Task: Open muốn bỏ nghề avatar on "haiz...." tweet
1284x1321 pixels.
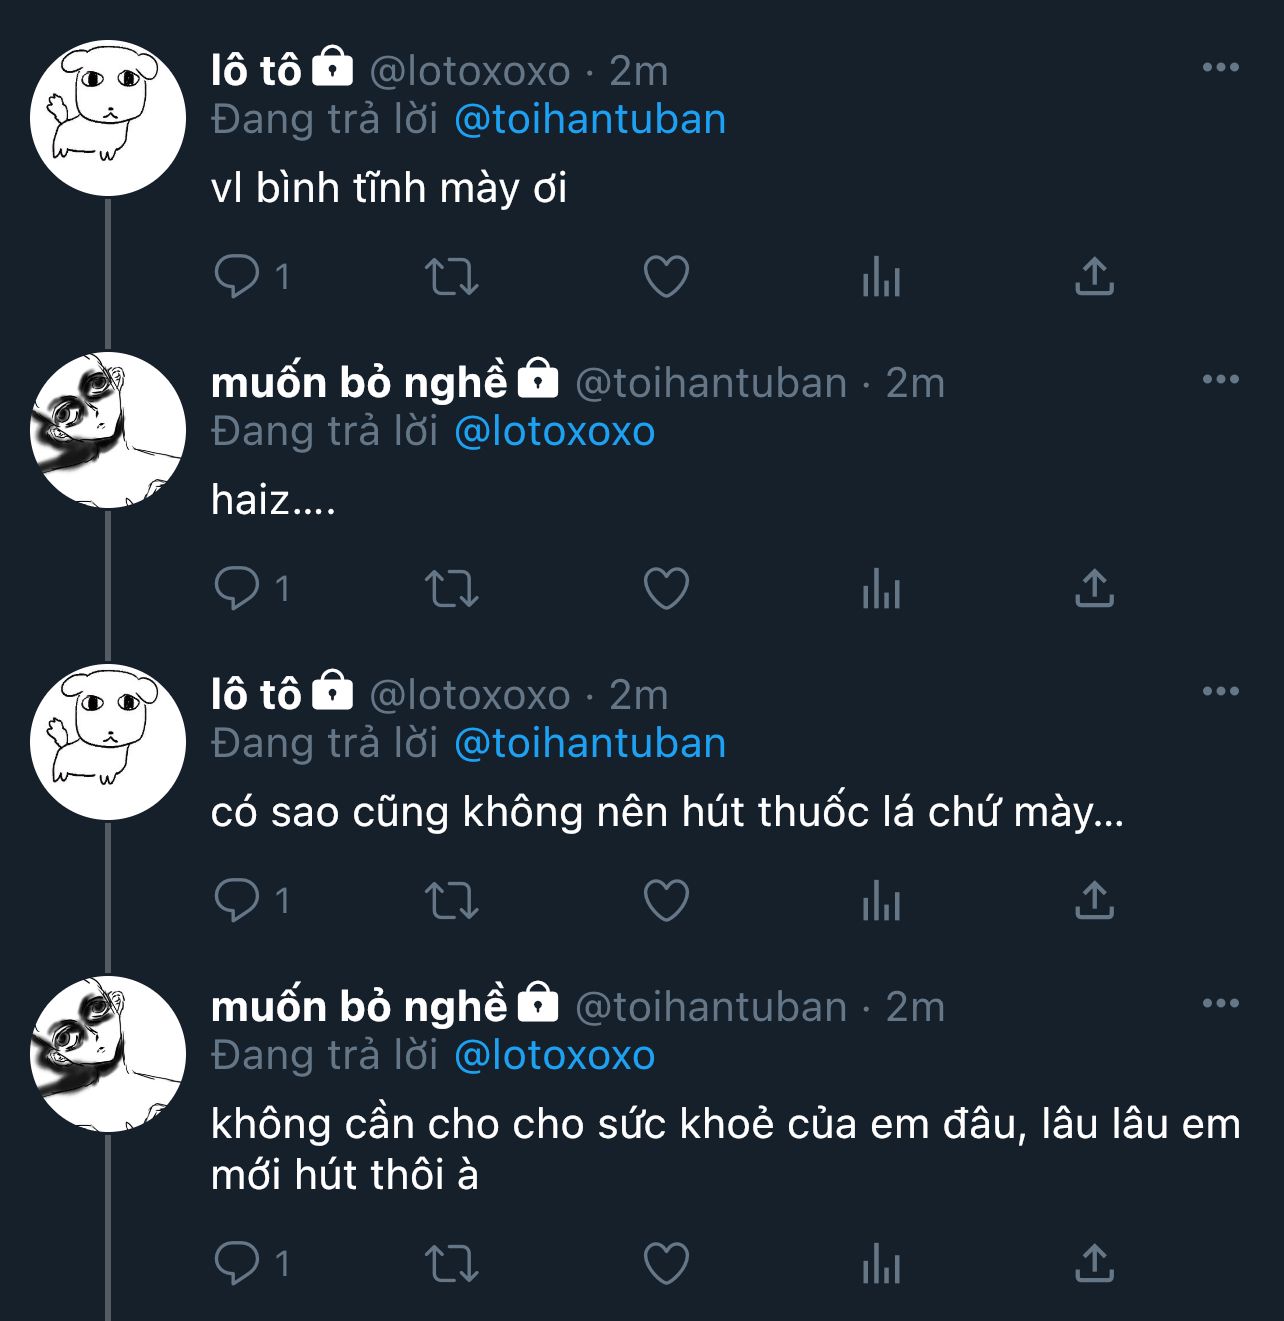Action: coord(108,430)
